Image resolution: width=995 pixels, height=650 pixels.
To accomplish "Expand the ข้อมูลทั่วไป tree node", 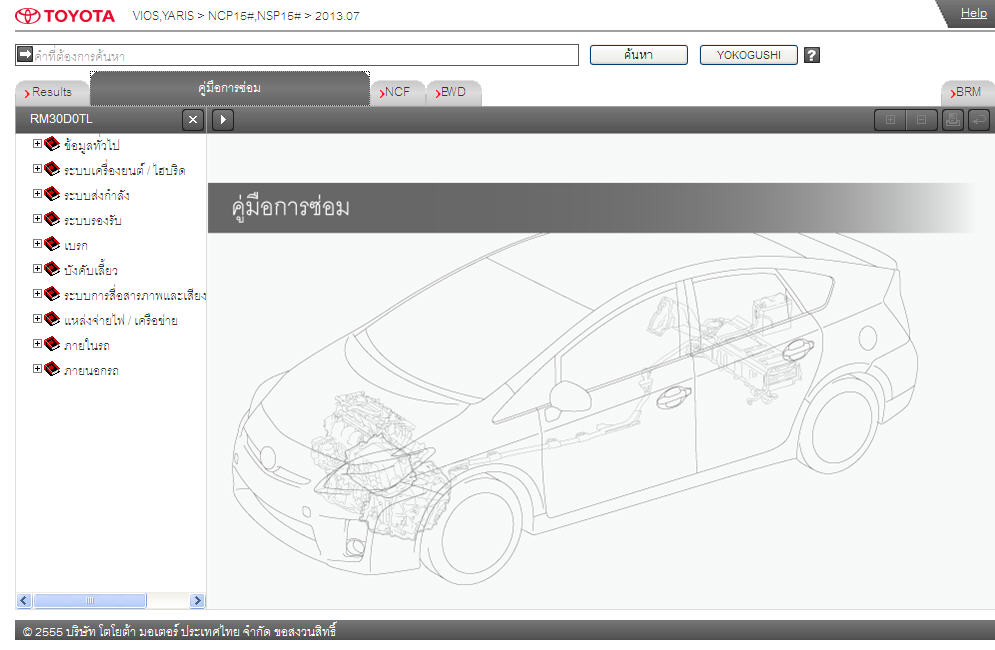I will coord(37,144).
